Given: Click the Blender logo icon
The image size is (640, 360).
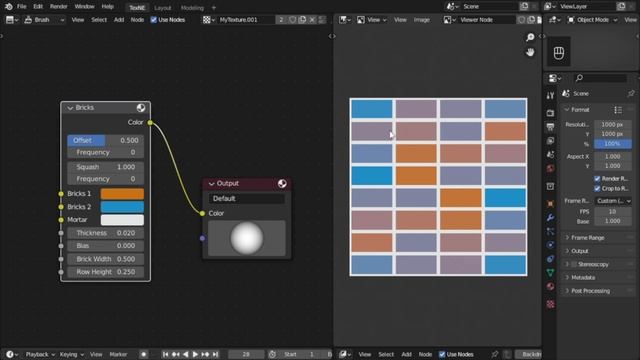Looking at the screenshot, I should click(x=9, y=7).
